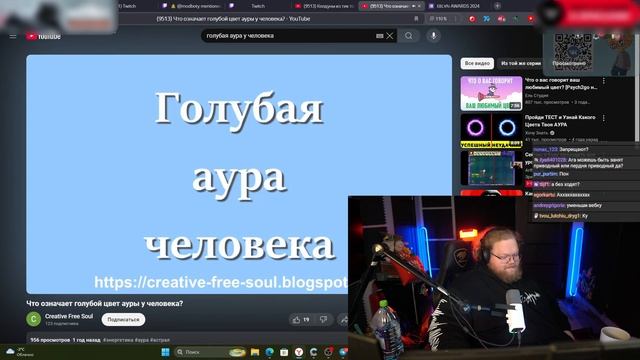Switch to the modboty Twitch tab
The height and width of the screenshot is (360, 640).
point(192,6)
